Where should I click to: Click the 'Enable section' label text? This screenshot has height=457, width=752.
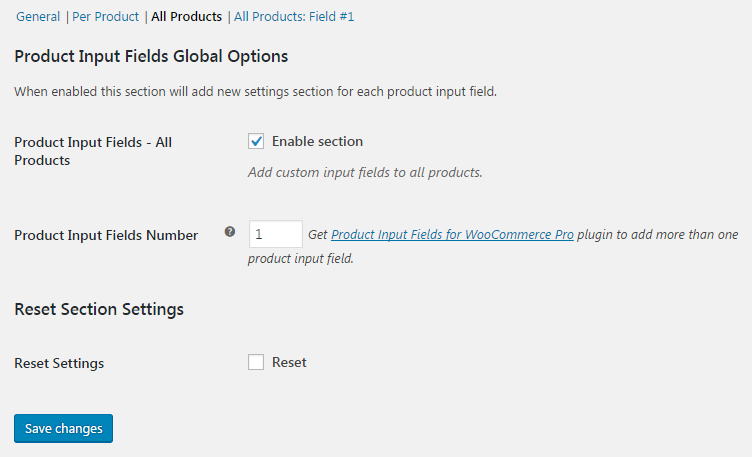pos(317,141)
